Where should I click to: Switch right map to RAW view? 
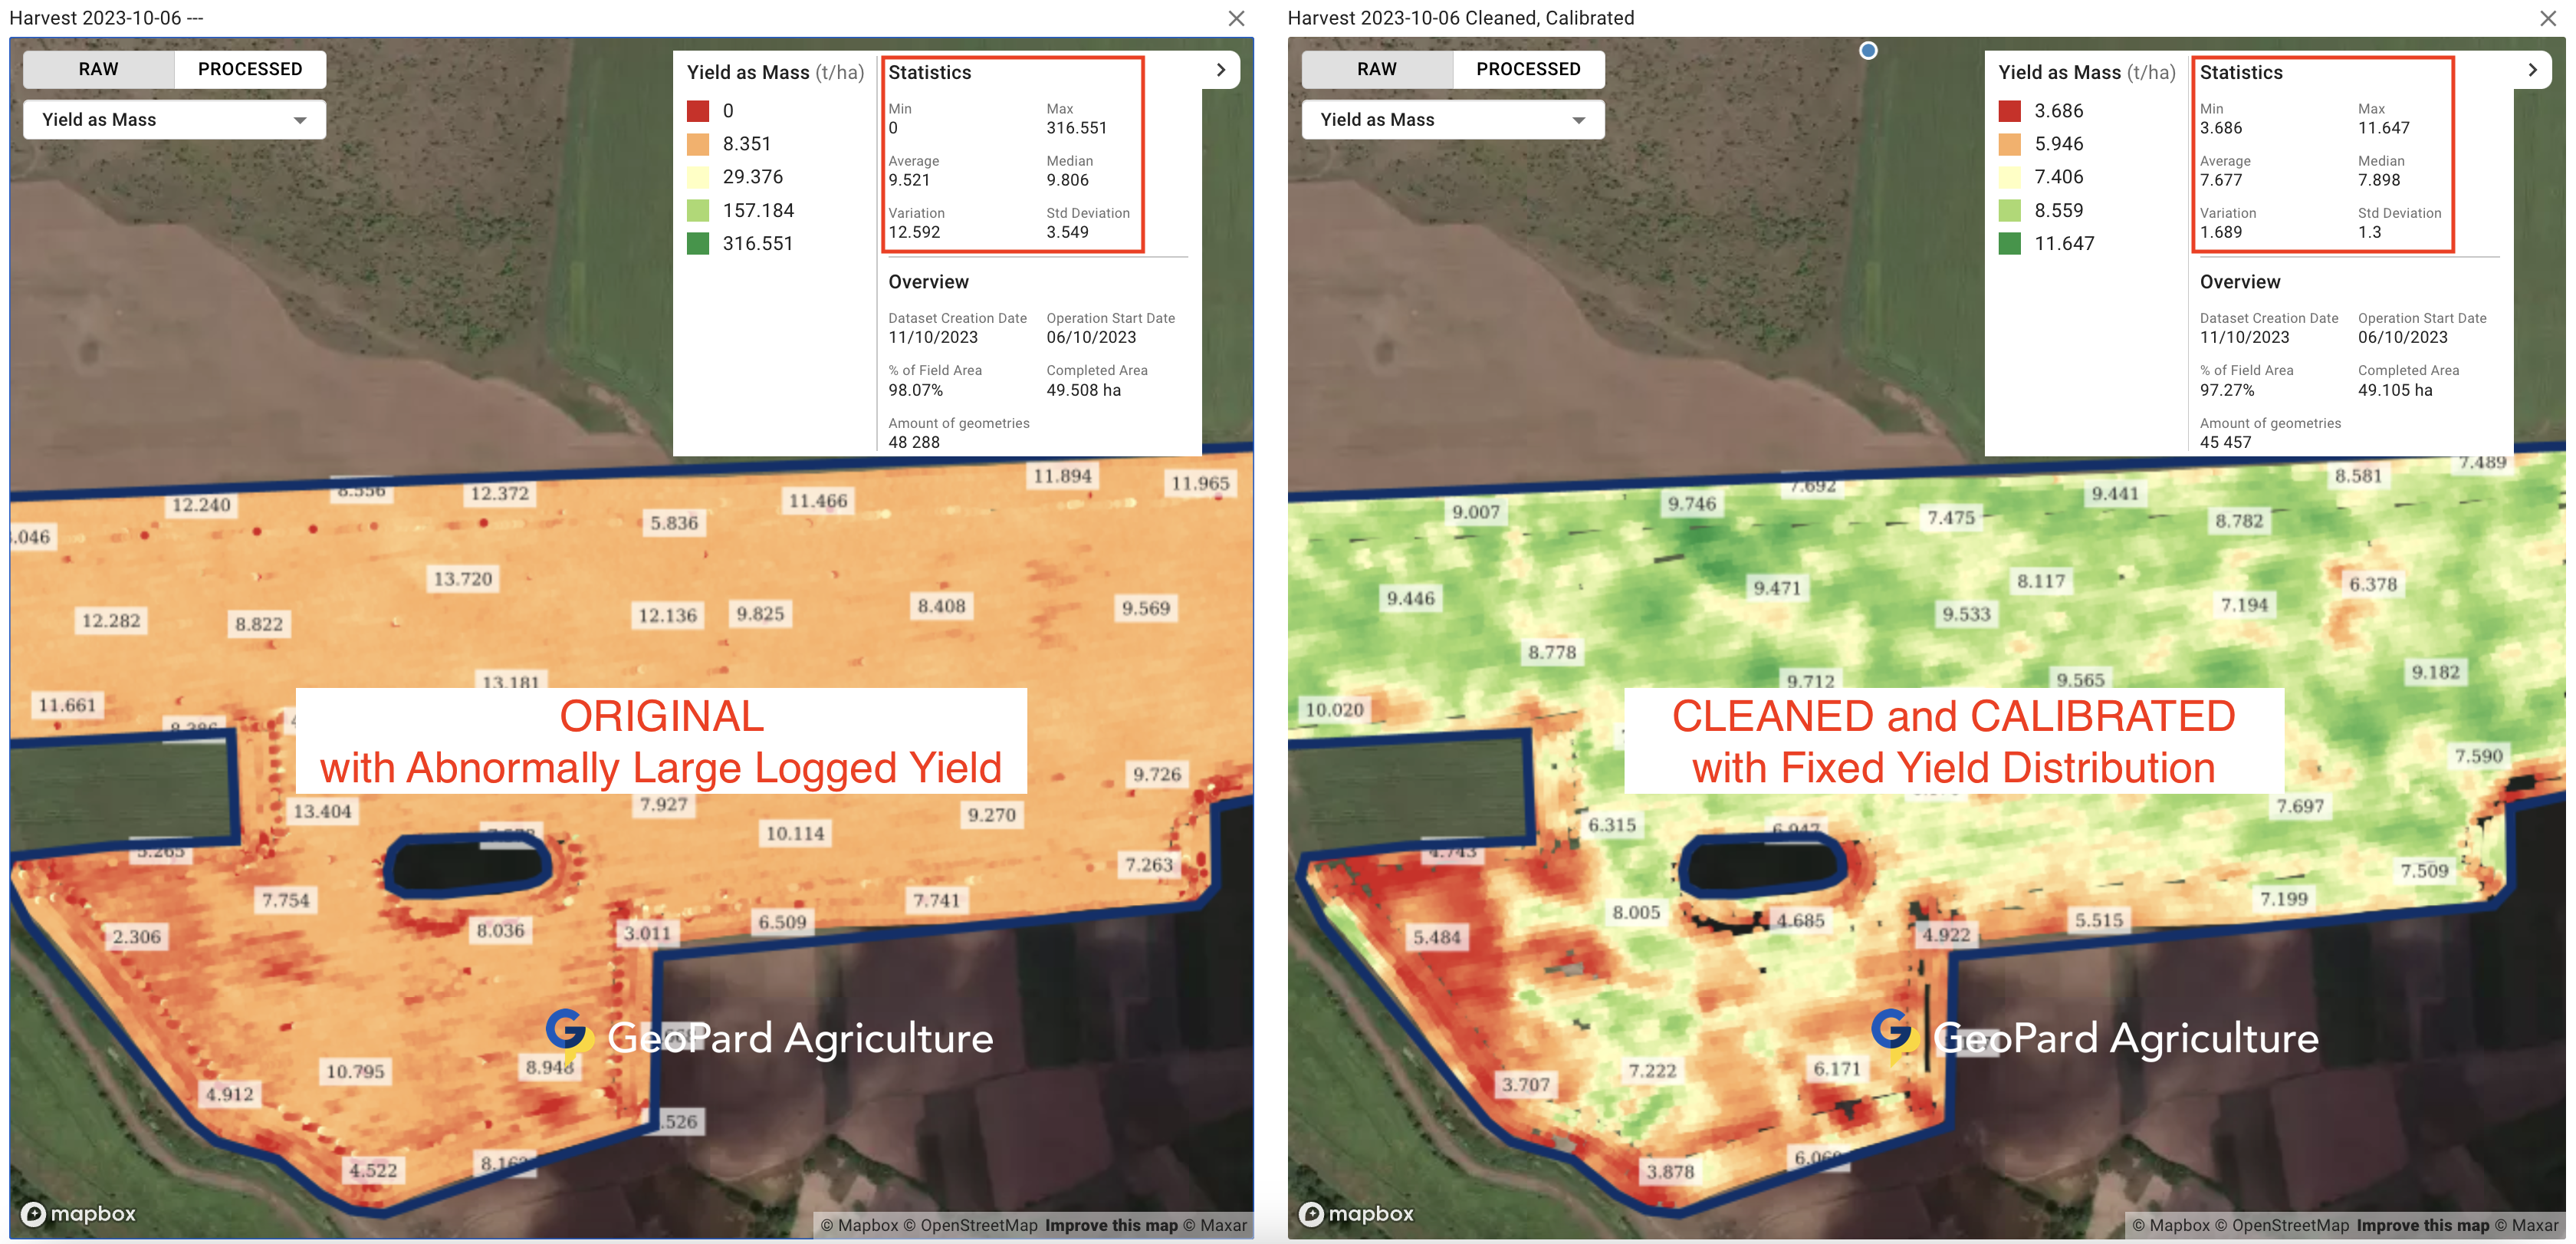(x=1376, y=69)
